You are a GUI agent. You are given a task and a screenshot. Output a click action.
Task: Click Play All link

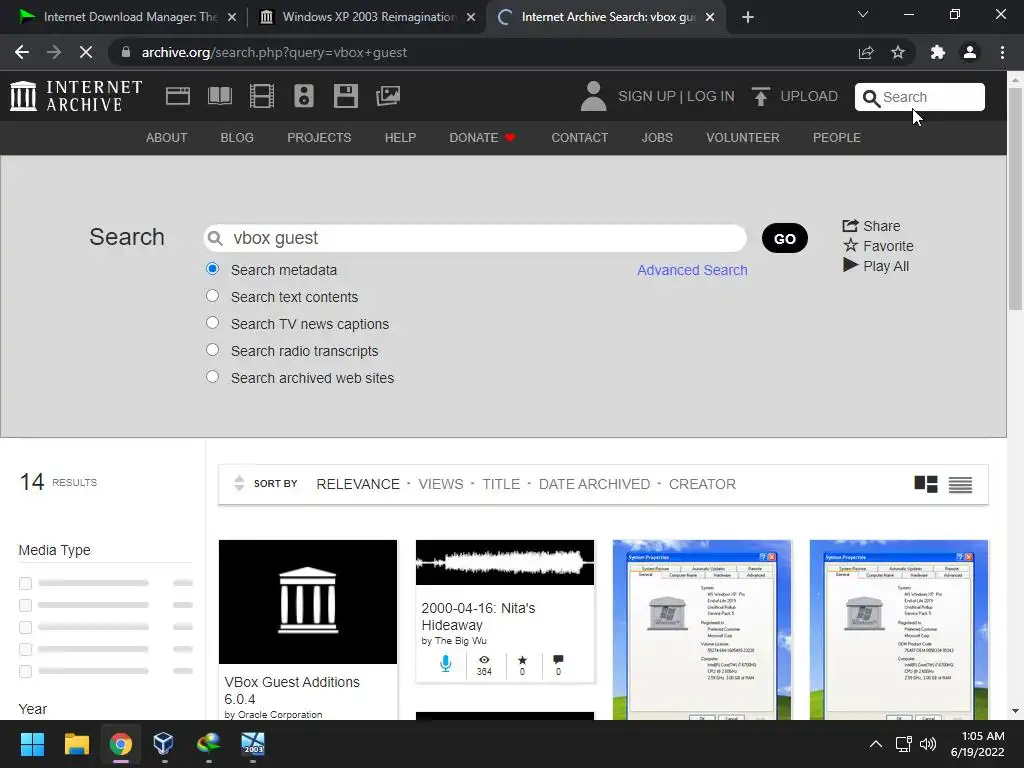pos(876,266)
